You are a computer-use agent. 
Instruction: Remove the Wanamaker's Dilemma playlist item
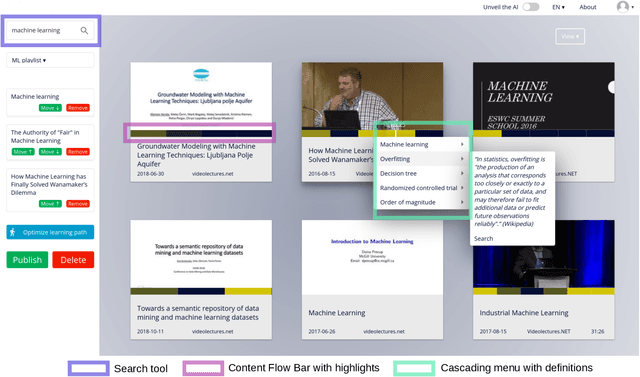[78, 204]
